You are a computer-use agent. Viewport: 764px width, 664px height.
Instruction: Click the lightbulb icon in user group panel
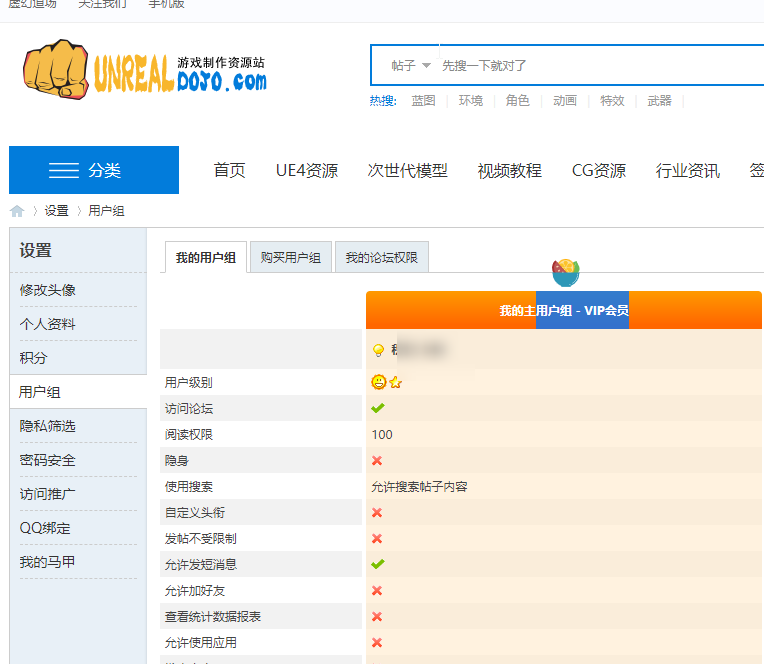coord(378,350)
